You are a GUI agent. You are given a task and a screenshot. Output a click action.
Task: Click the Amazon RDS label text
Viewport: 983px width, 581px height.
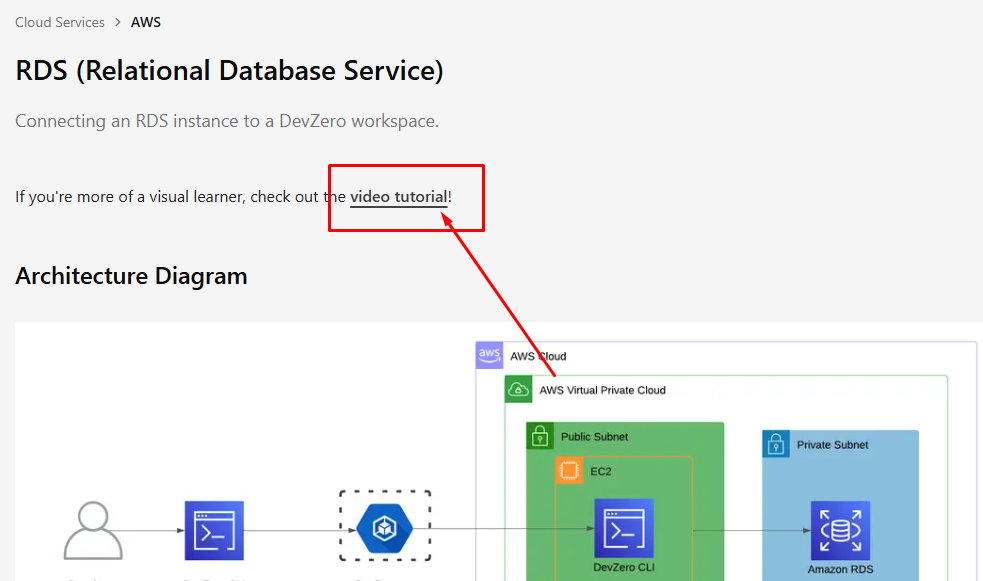tap(840, 569)
